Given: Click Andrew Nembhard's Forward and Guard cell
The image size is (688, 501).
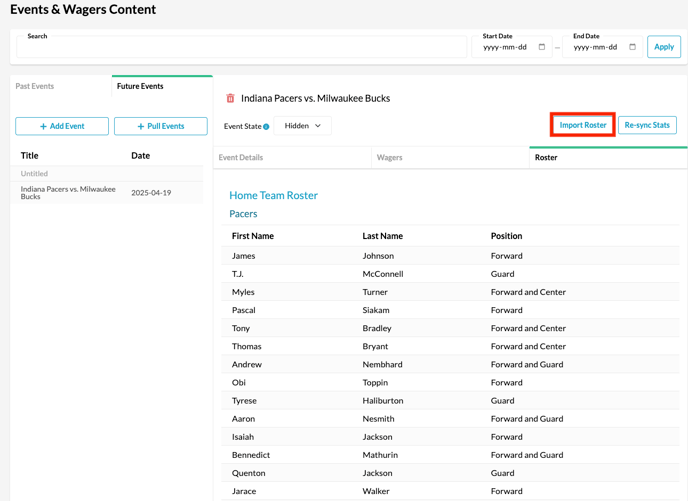Looking at the screenshot, I should pos(527,365).
